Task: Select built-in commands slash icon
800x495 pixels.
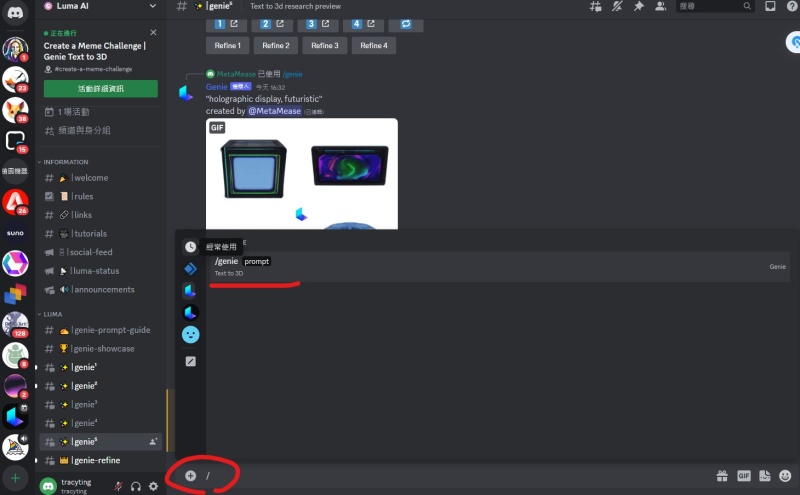Action: coord(190,361)
